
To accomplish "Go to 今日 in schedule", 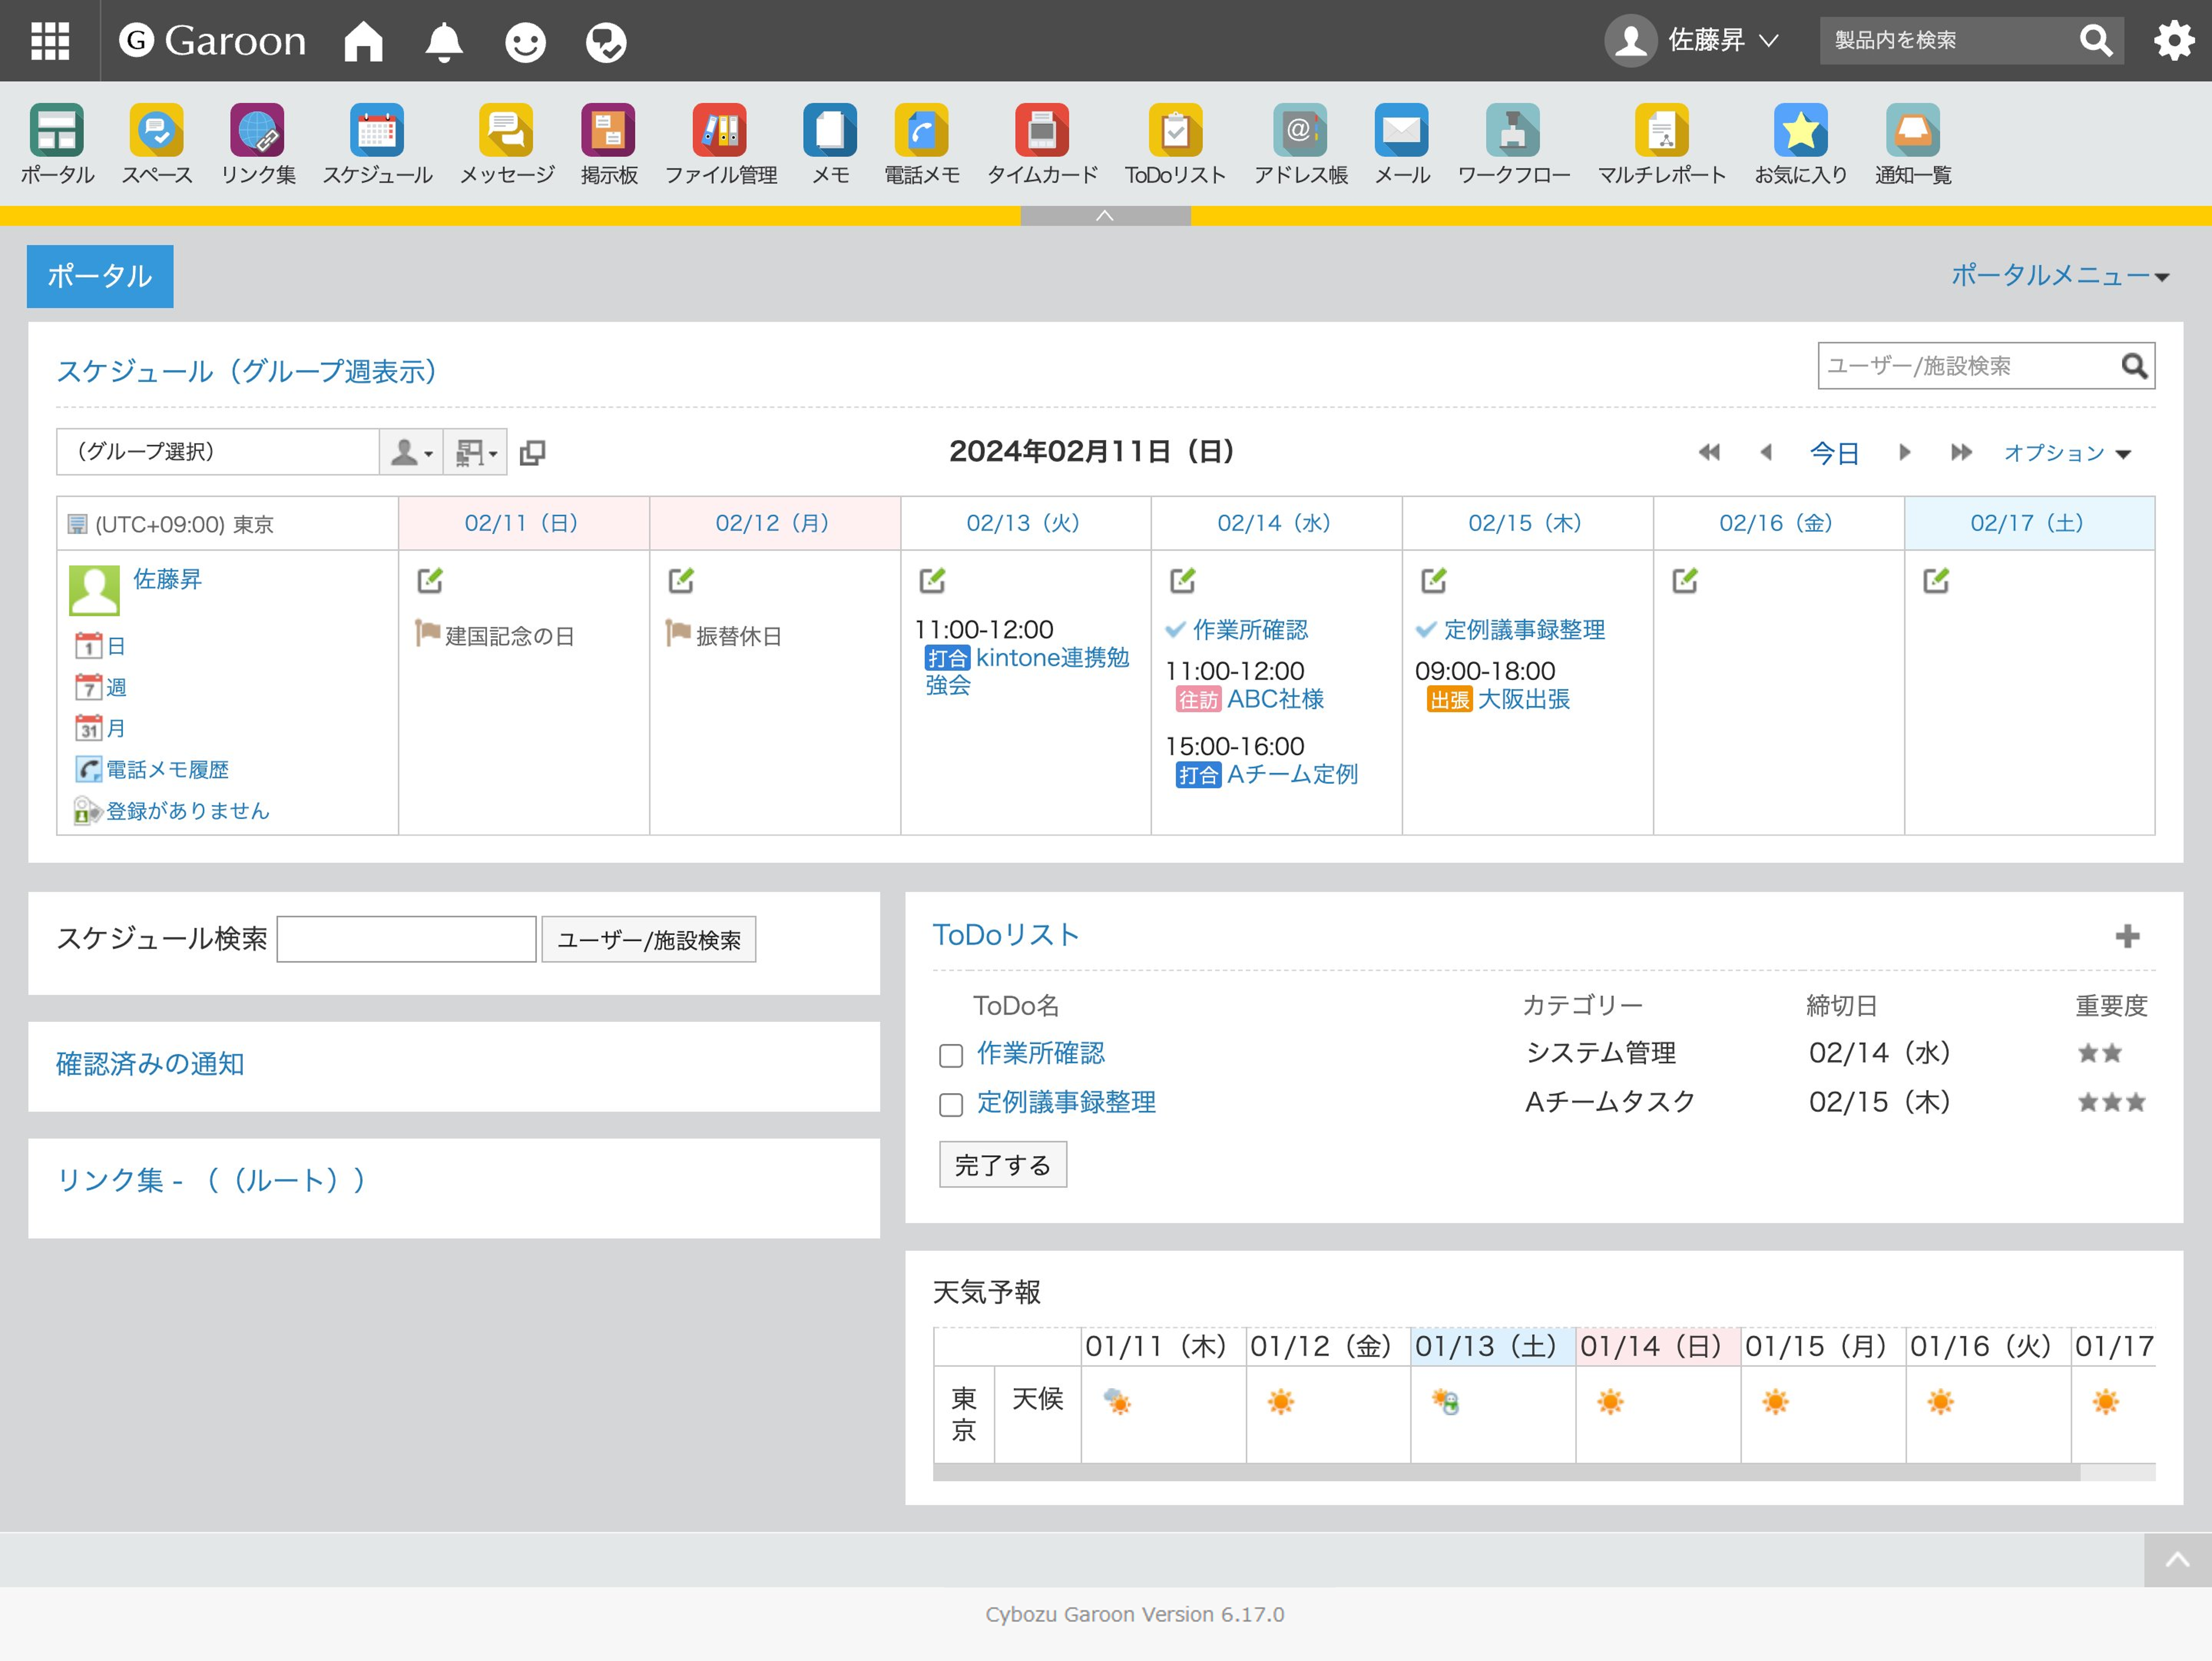I will coord(1834,453).
